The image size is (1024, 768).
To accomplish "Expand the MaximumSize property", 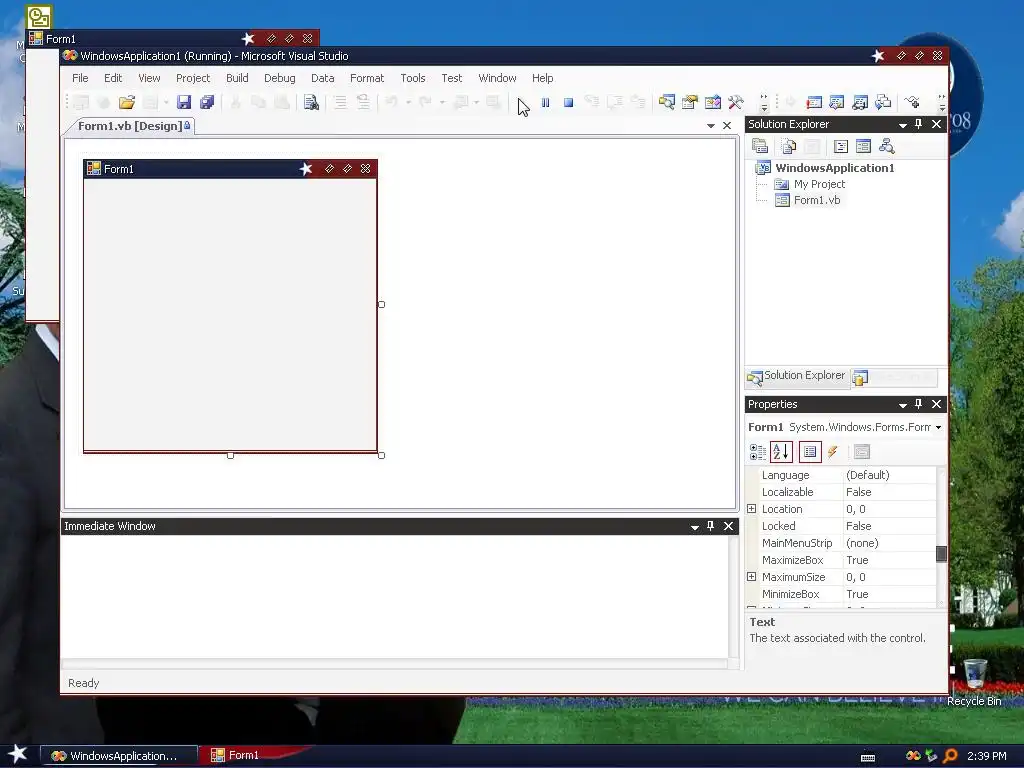I will tap(752, 577).
